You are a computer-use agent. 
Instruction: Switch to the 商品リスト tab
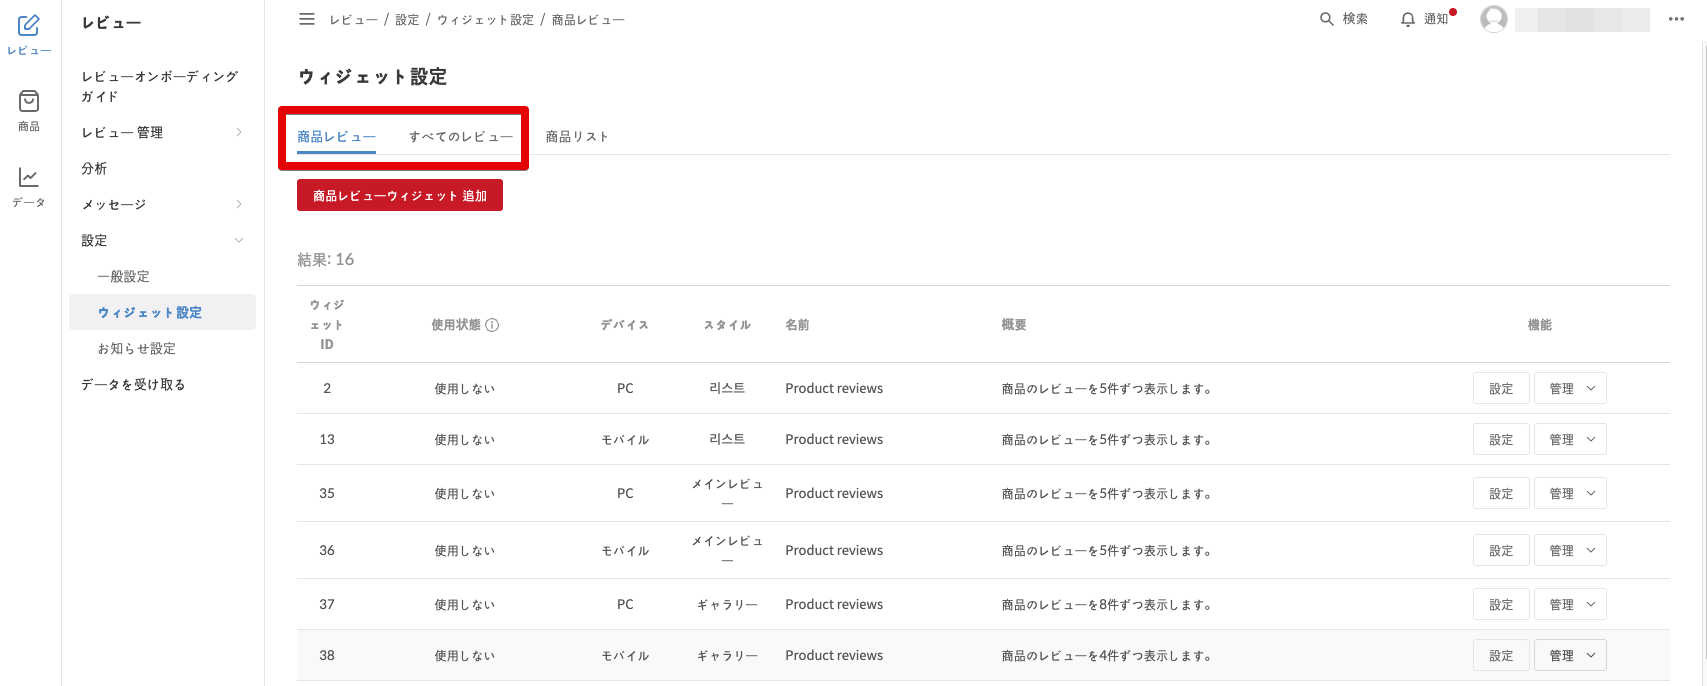click(577, 136)
